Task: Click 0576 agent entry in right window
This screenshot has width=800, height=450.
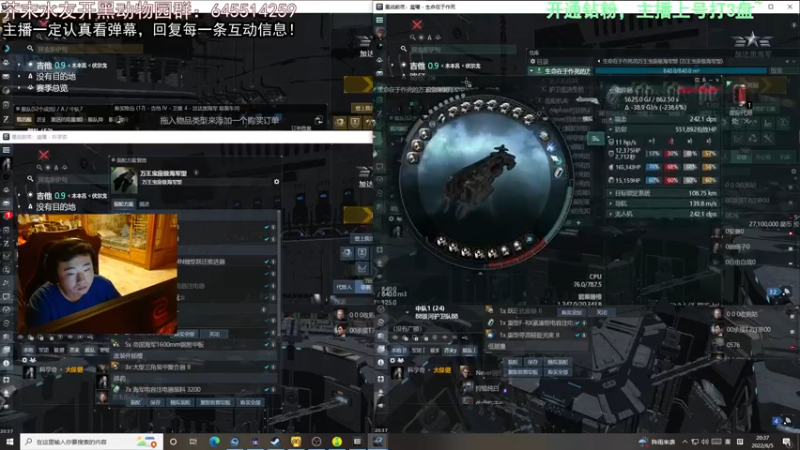Action: 733,345
